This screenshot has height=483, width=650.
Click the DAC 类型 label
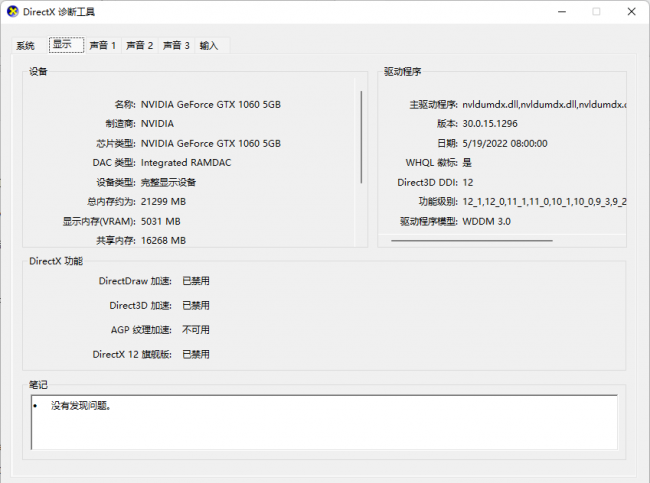[114, 163]
